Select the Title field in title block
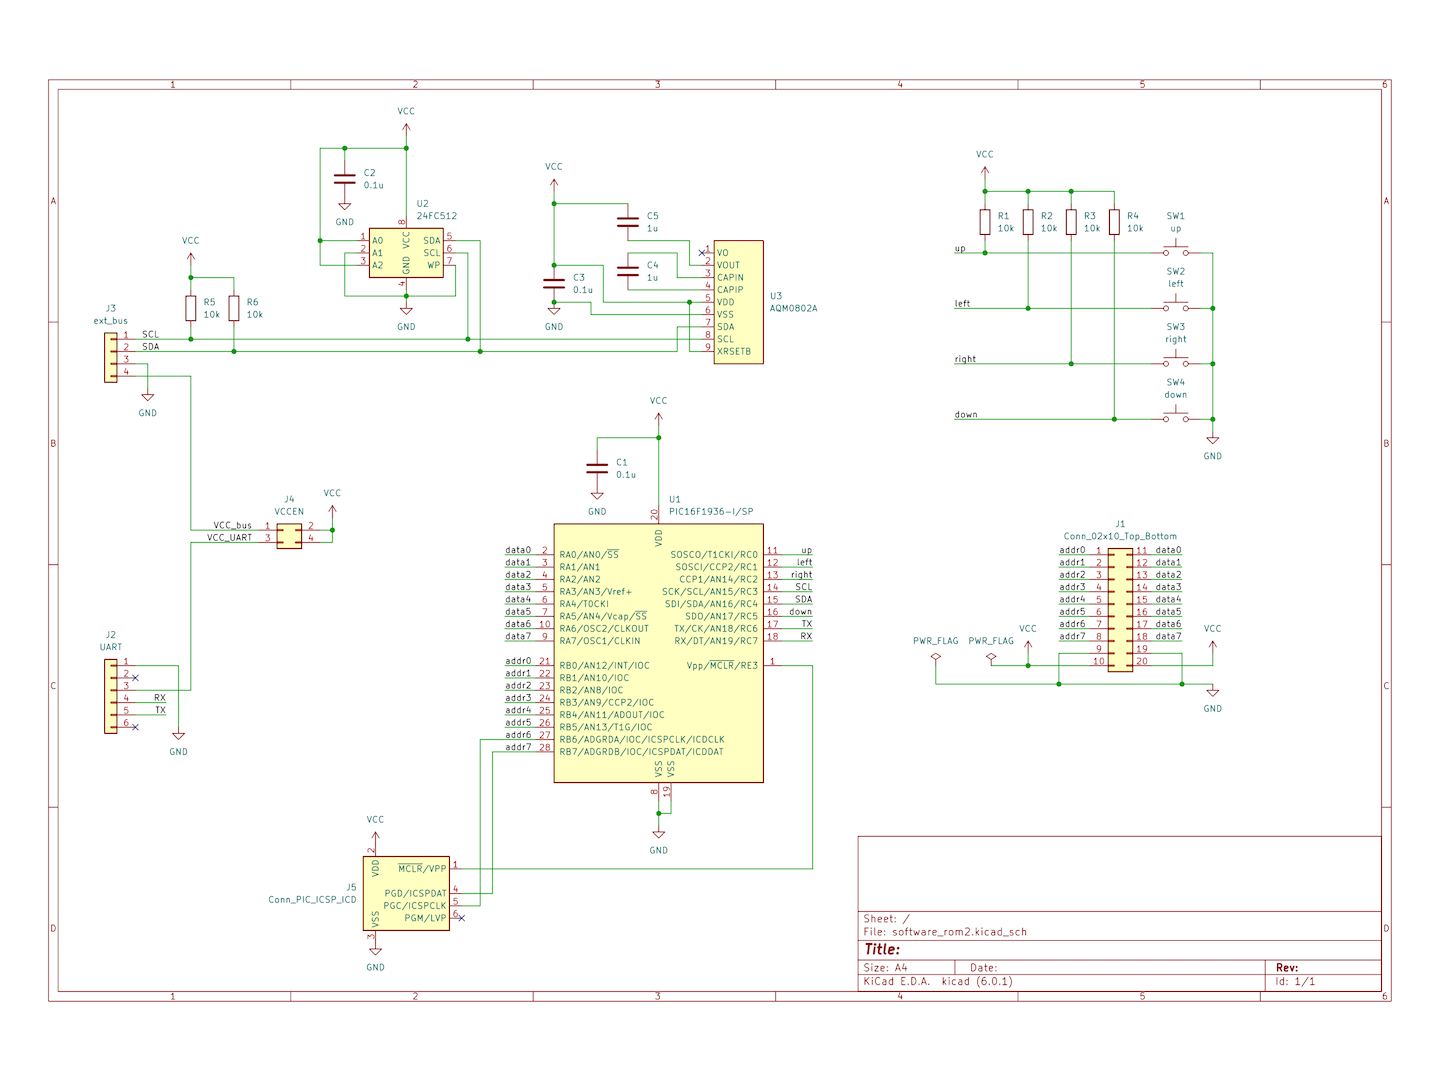Viewport: 1440px width, 1080px height. point(882,950)
